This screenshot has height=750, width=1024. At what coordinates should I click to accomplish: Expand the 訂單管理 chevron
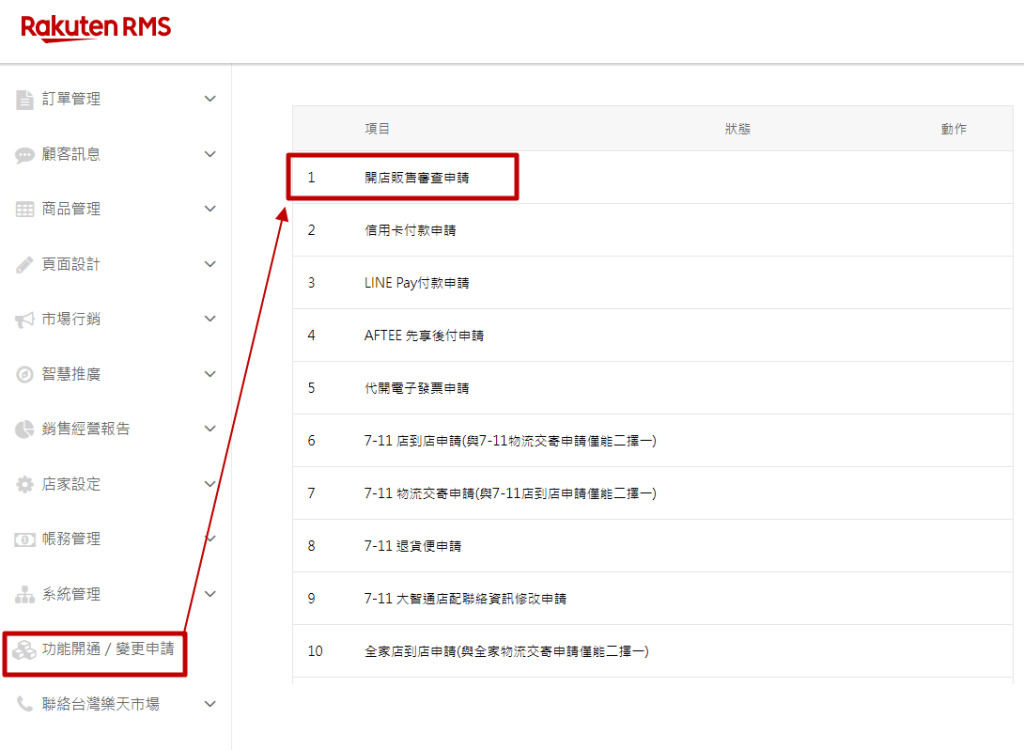coord(210,99)
